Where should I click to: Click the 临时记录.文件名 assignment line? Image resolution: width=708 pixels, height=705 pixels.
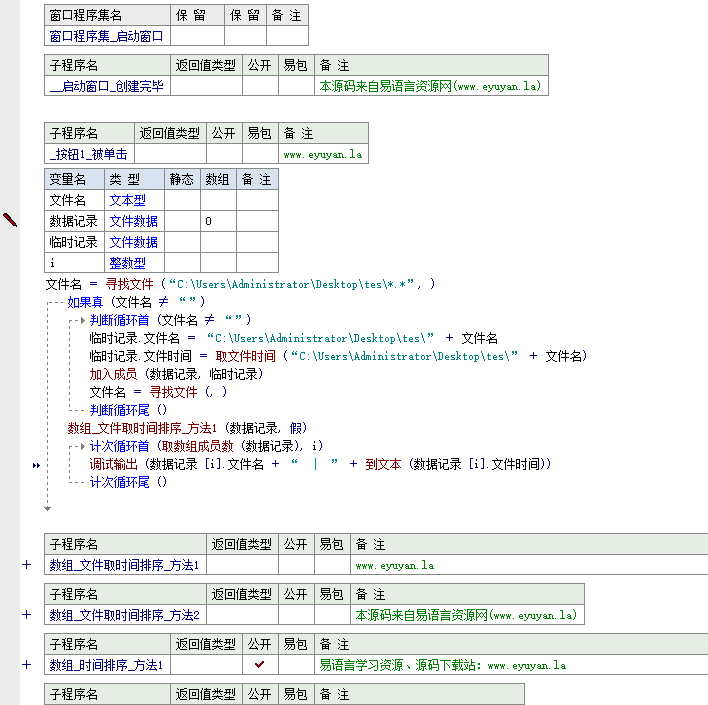[x=293, y=338]
